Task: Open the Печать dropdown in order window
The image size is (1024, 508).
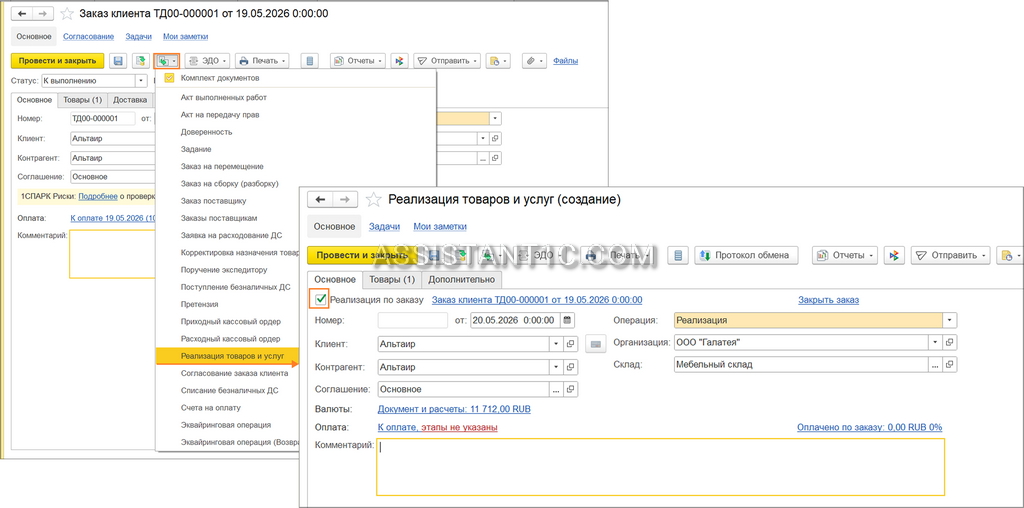Action: click(x=262, y=61)
